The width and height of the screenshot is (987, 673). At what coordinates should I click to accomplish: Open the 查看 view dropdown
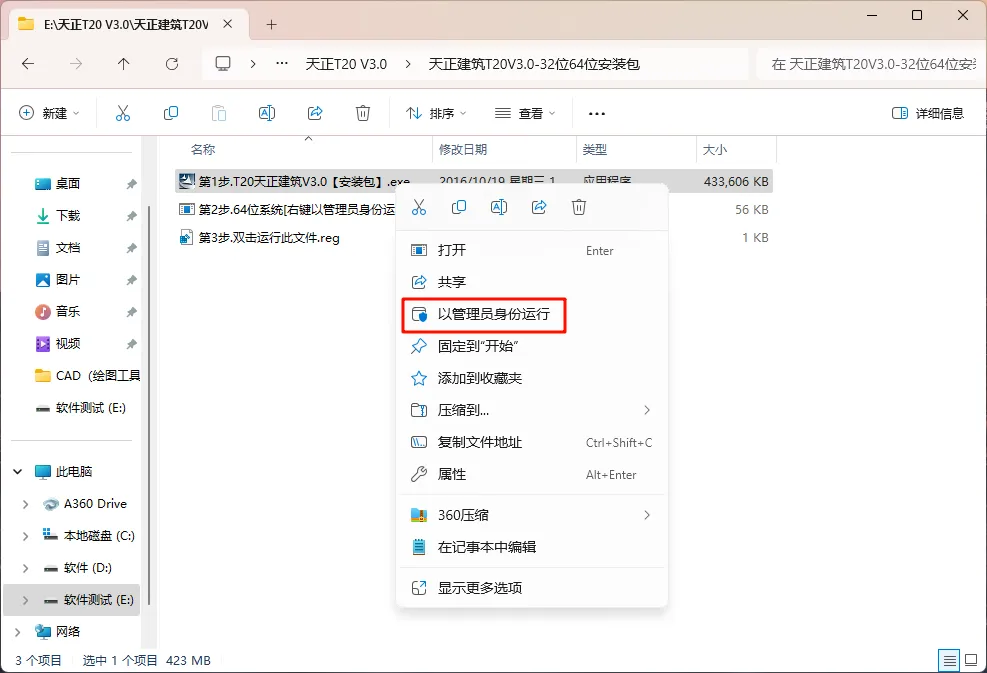click(x=525, y=113)
